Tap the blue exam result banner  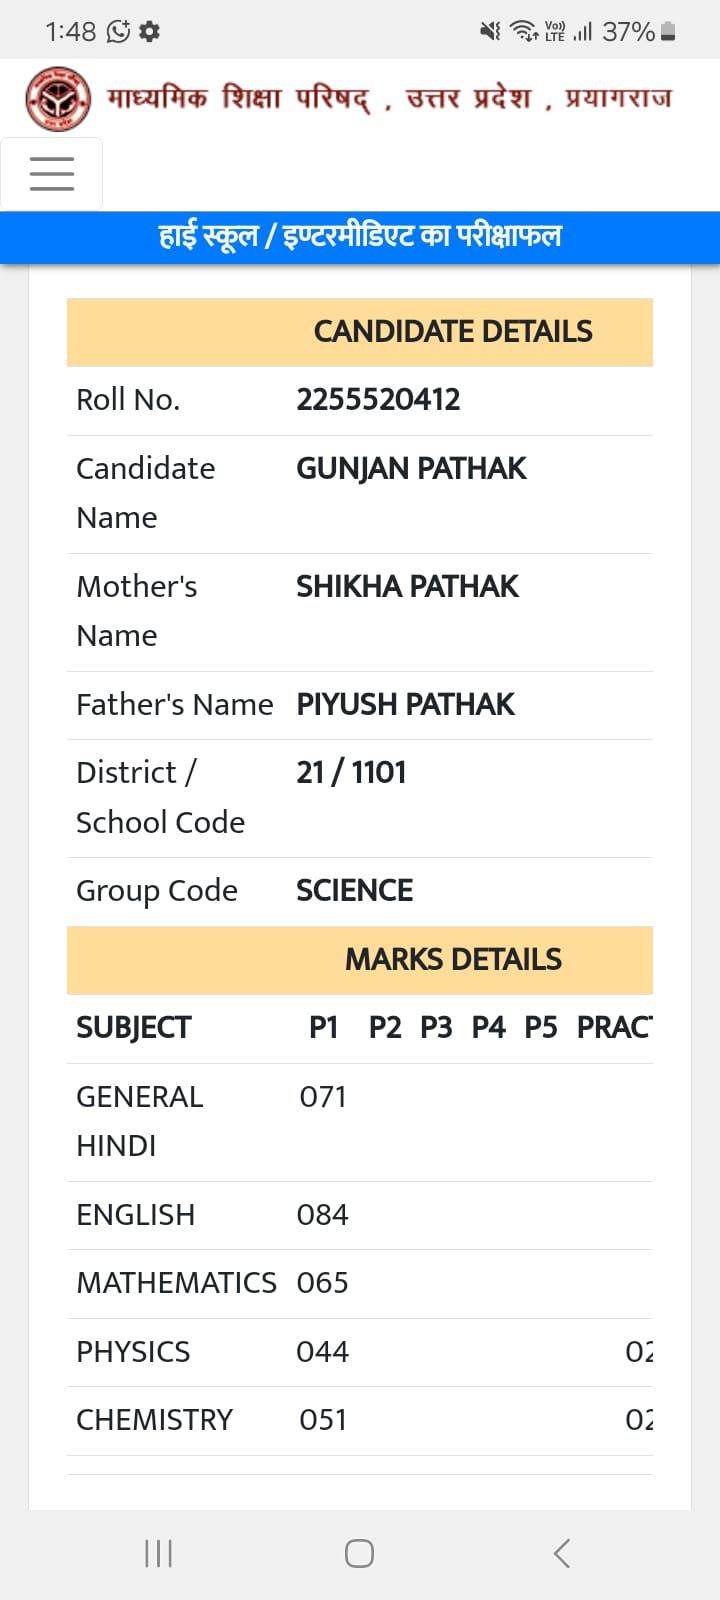tap(360, 237)
